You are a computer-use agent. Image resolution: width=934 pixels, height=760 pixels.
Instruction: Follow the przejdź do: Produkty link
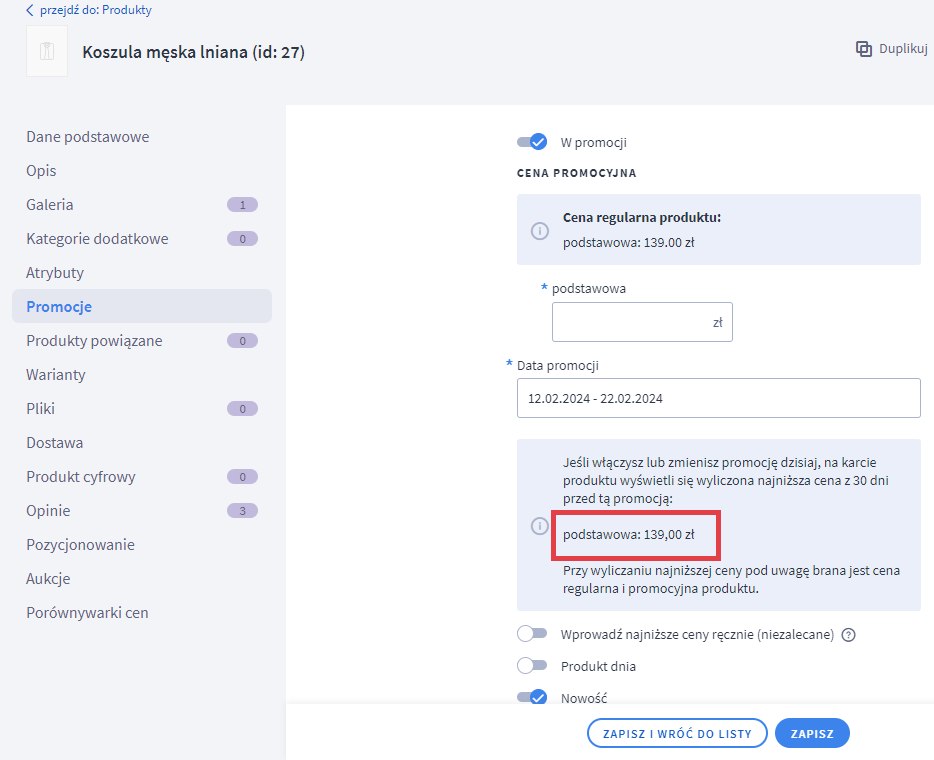coord(96,10)
